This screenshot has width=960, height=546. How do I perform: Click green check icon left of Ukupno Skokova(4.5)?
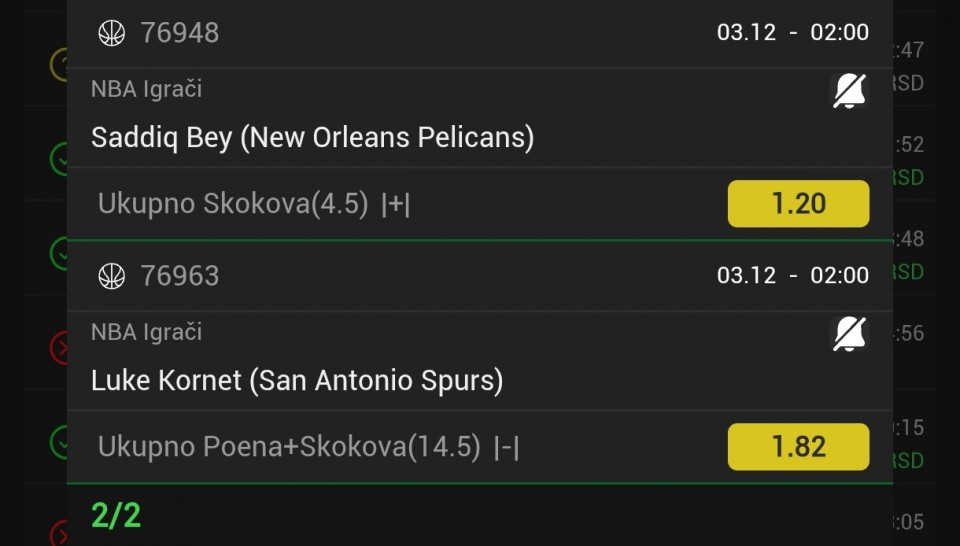(60, 160)
